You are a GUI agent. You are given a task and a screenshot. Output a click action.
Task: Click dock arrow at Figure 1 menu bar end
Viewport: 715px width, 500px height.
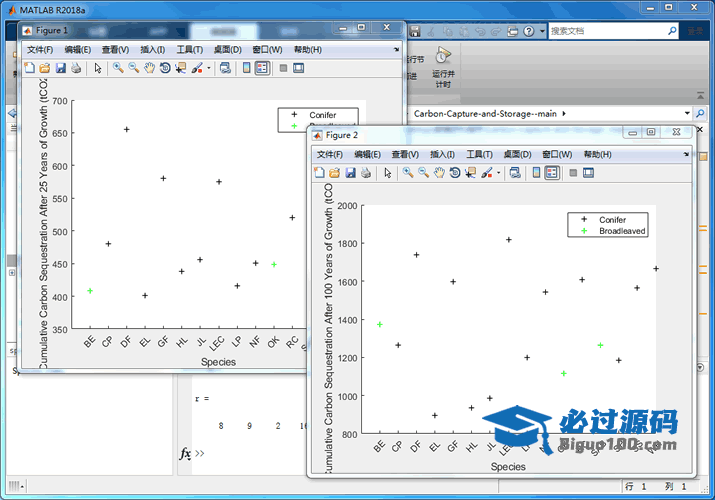[396, 49]
